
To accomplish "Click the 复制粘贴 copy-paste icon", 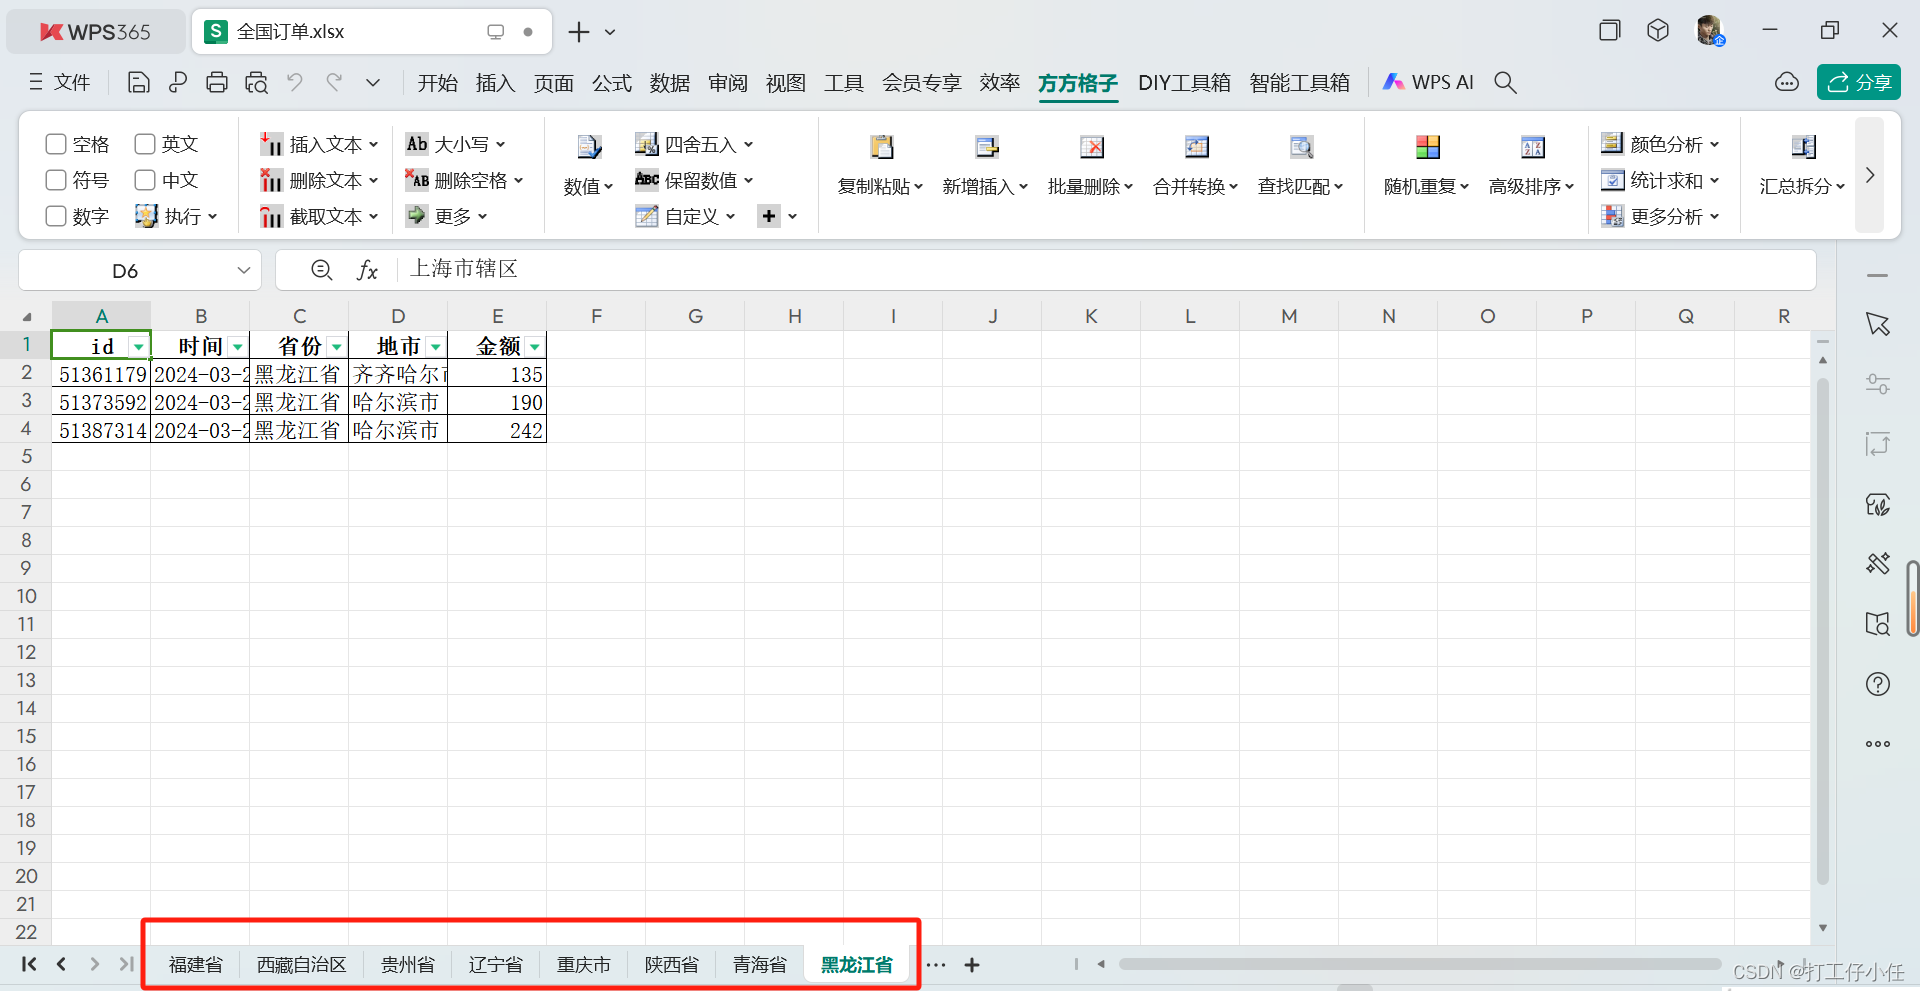I will tap(881, 147).
